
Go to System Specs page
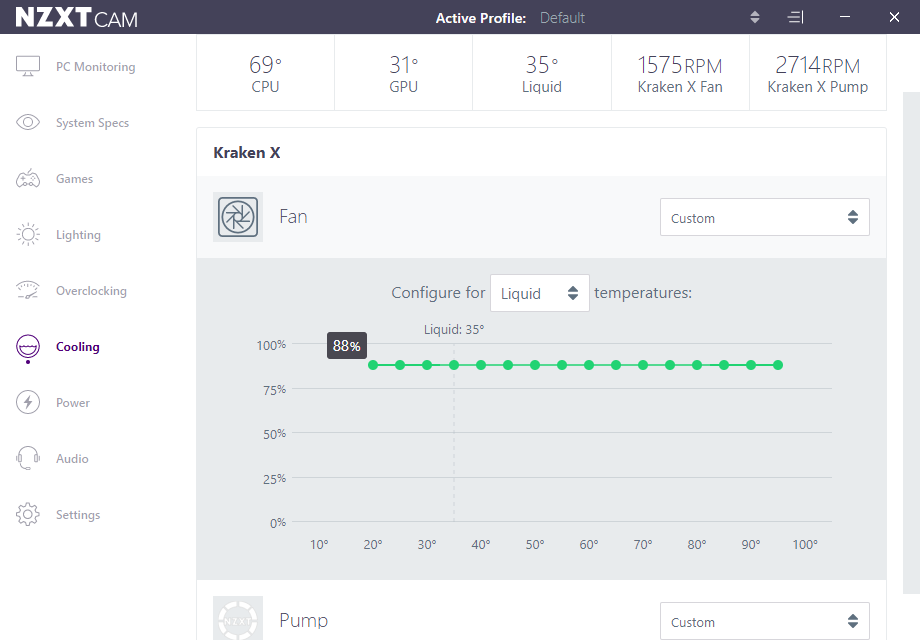pos(92,123)
